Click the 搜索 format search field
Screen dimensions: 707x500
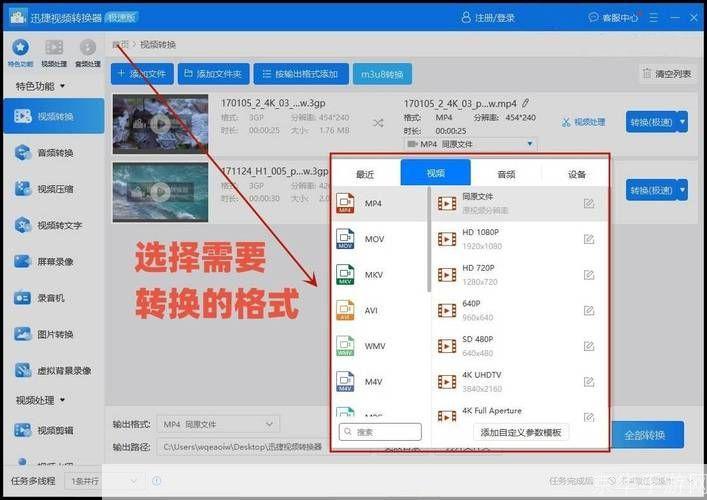point(380,432)
